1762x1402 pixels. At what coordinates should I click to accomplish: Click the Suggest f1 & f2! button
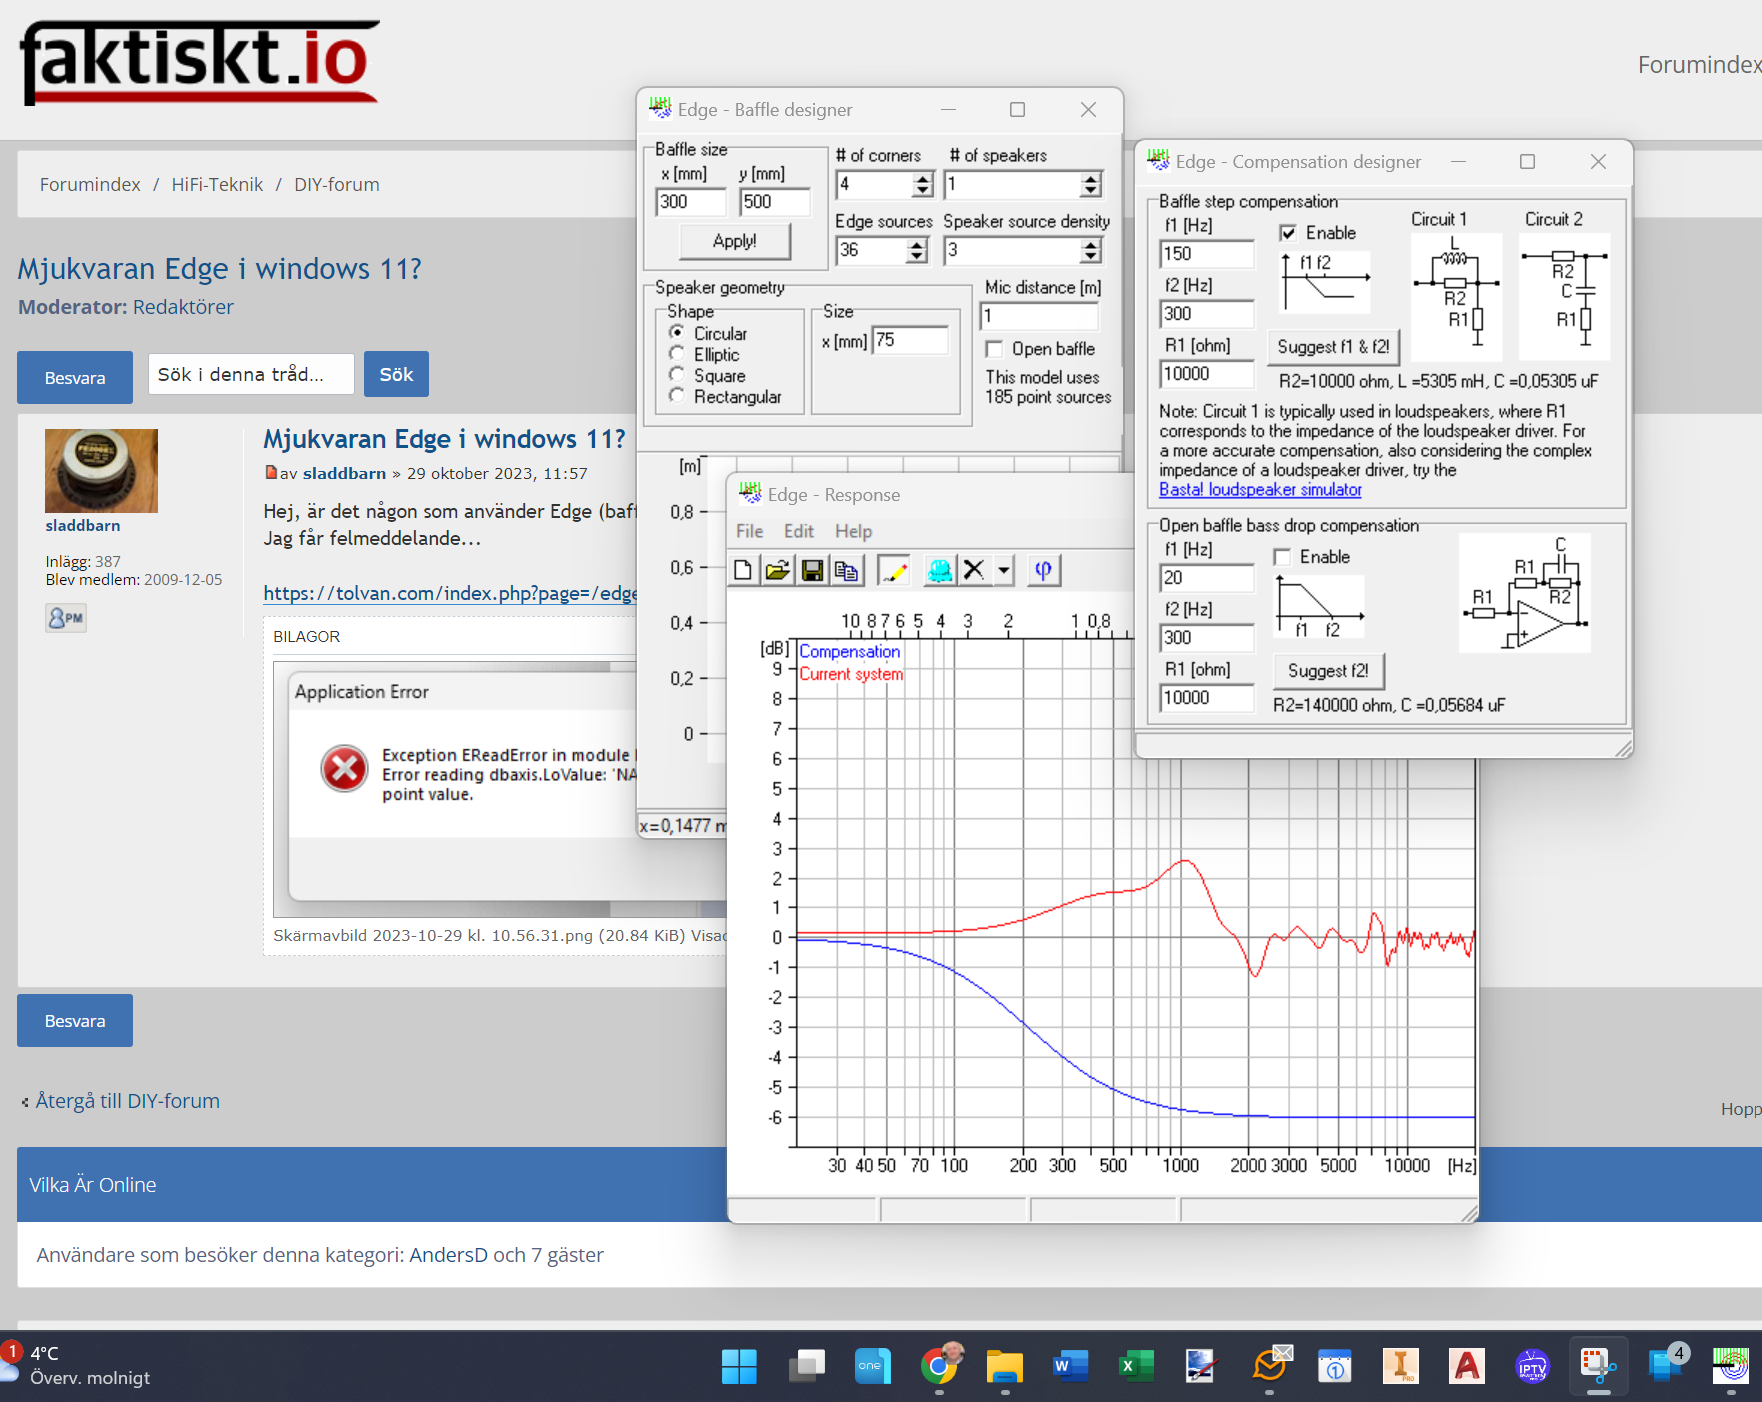pos(1333,347)
